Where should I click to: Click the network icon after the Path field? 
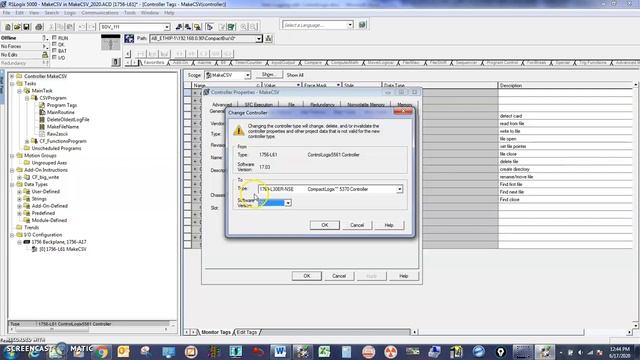pyautogui.click(x=269, y=38)
